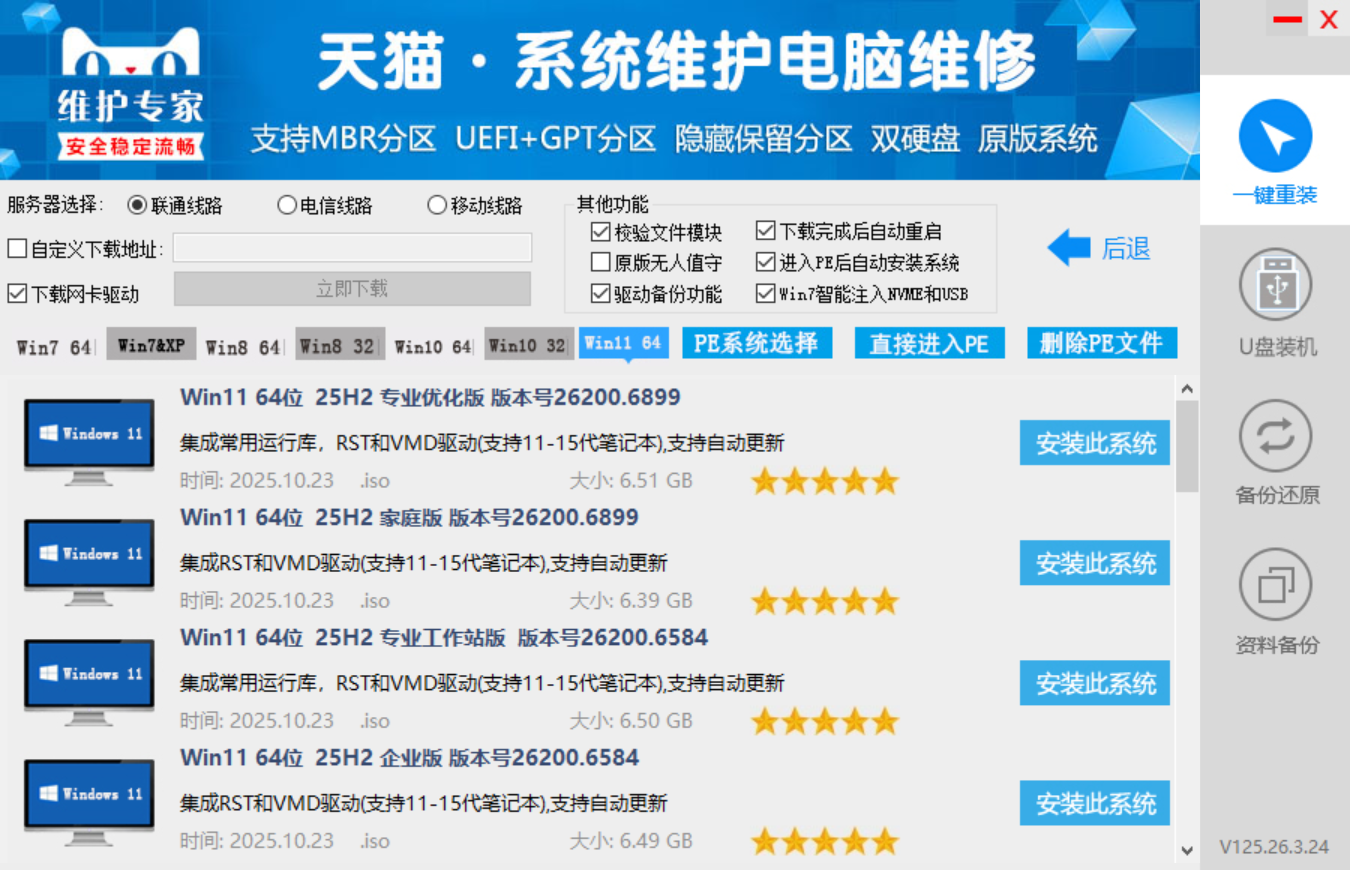The image size is (1350, 870).
Task: Click the 直接进入PE button
Action: click(929, 343)
